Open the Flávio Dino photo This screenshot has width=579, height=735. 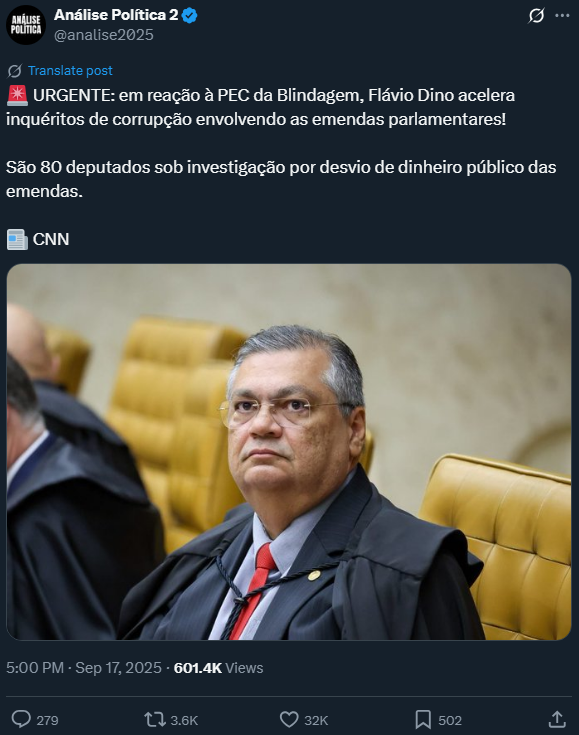point(289,452)
